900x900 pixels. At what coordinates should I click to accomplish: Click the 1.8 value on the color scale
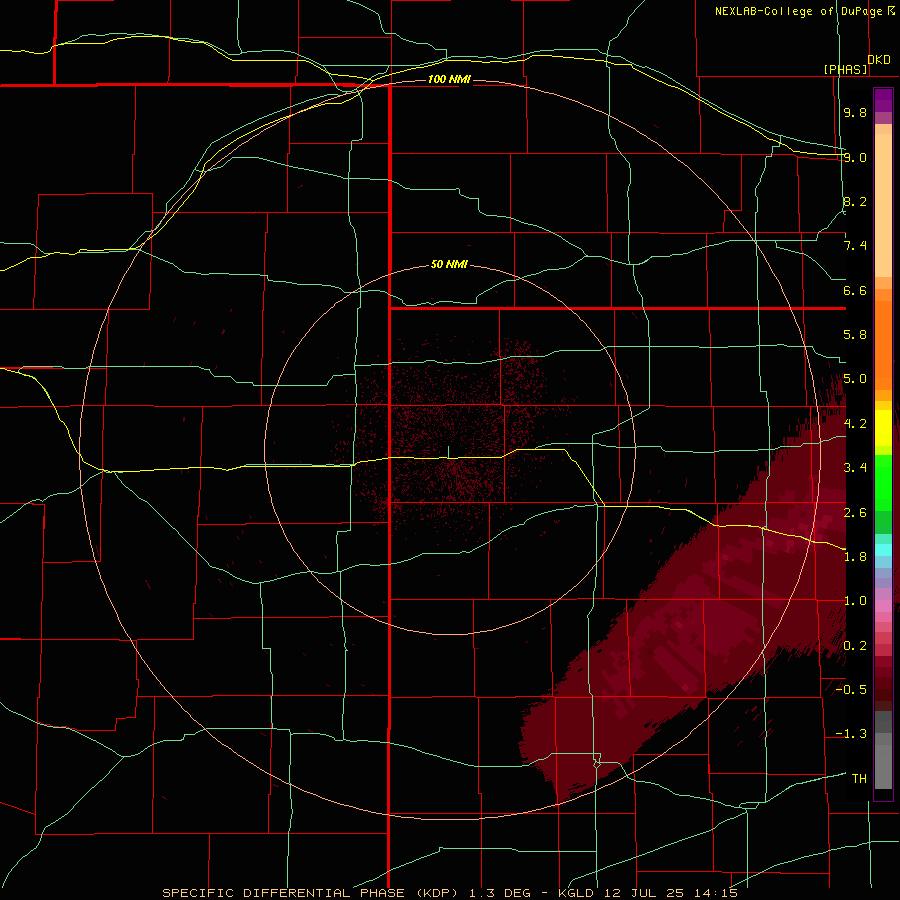[855, 557]
